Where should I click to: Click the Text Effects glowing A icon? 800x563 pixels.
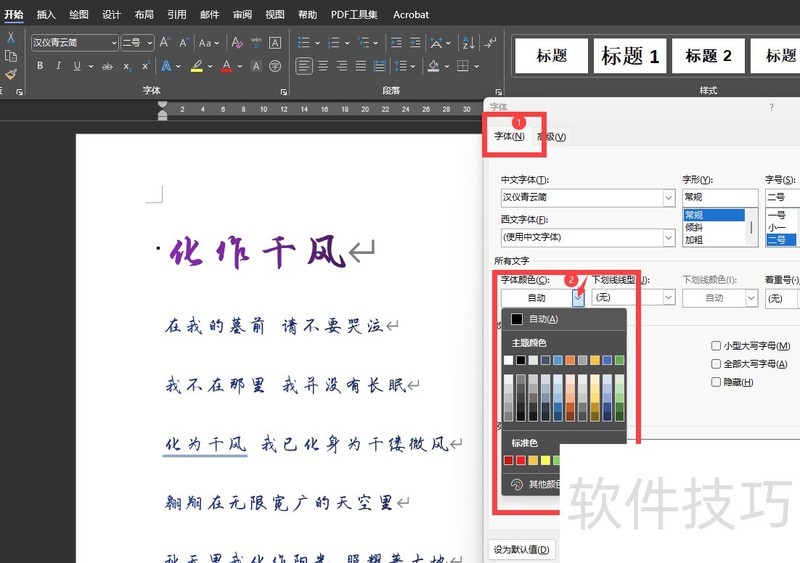click(x=166, y=66)
